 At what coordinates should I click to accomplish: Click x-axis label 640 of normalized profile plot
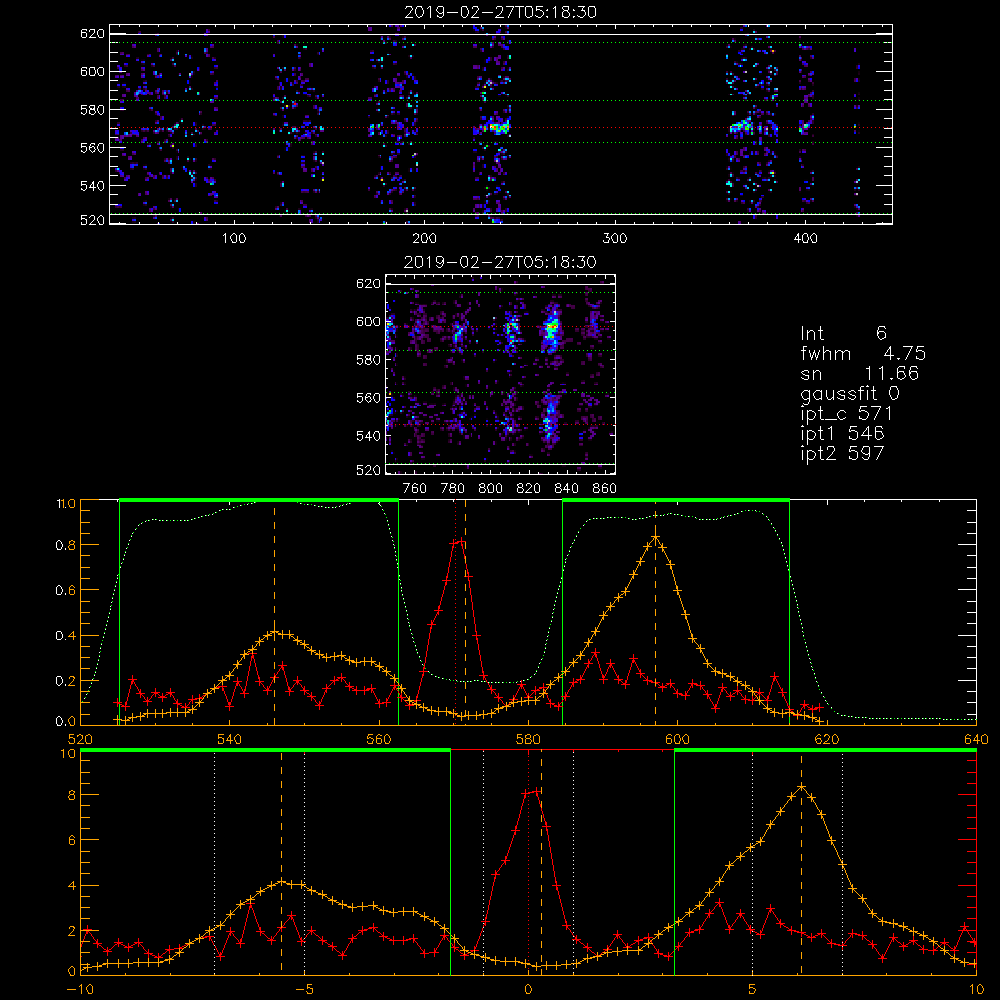pyautogui.click(x=976, y=739)
